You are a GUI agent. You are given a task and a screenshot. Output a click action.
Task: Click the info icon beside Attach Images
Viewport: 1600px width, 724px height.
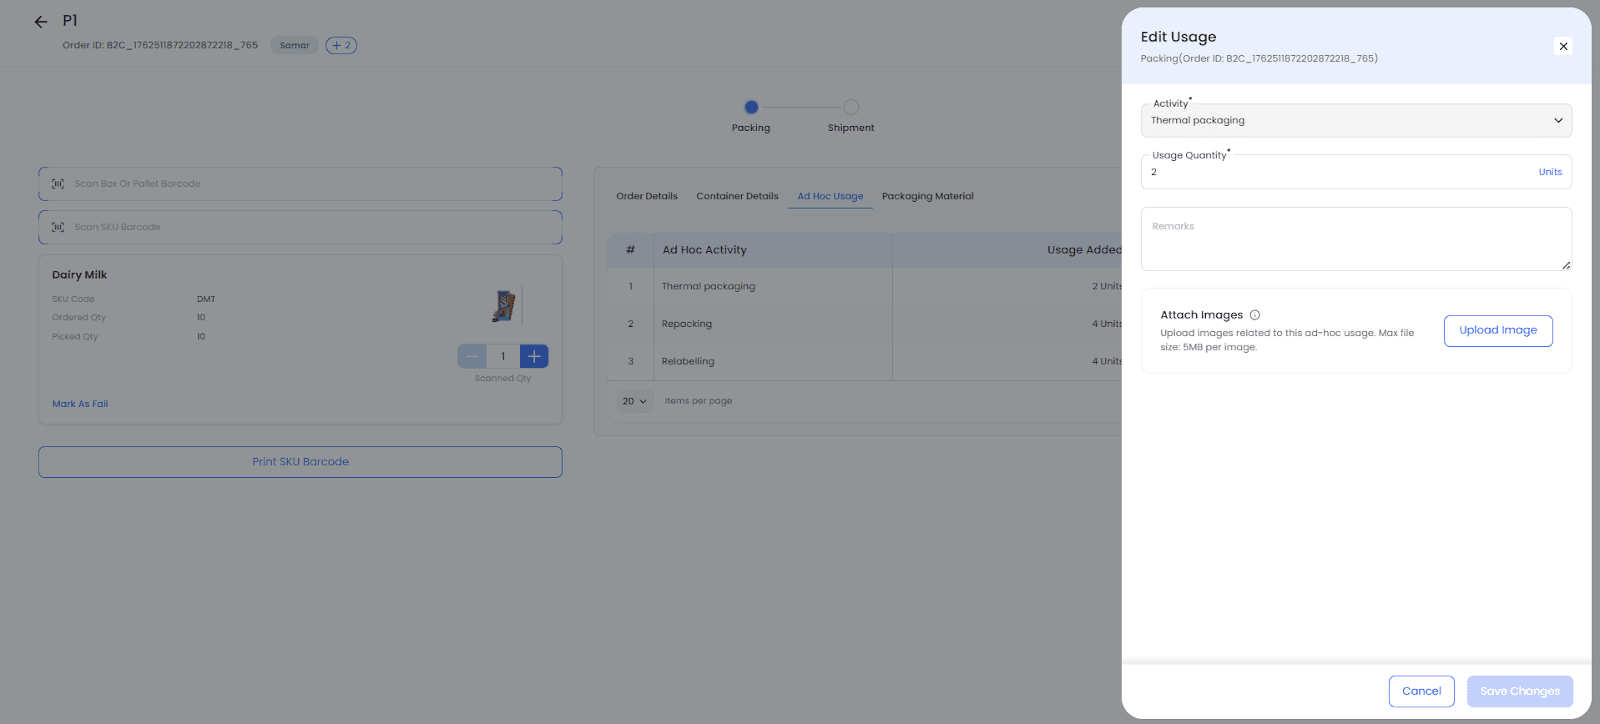coord(1255,315)
